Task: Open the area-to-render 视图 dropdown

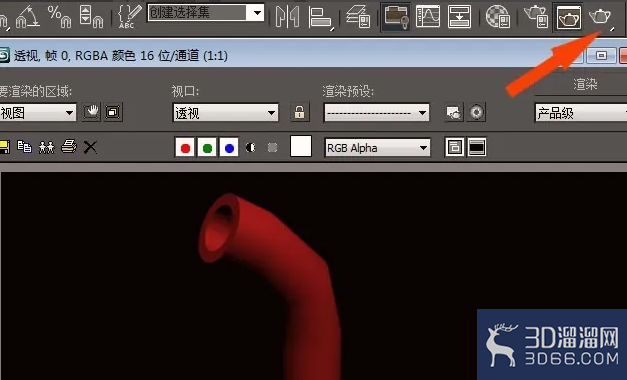Action: (x=38, y=113)
